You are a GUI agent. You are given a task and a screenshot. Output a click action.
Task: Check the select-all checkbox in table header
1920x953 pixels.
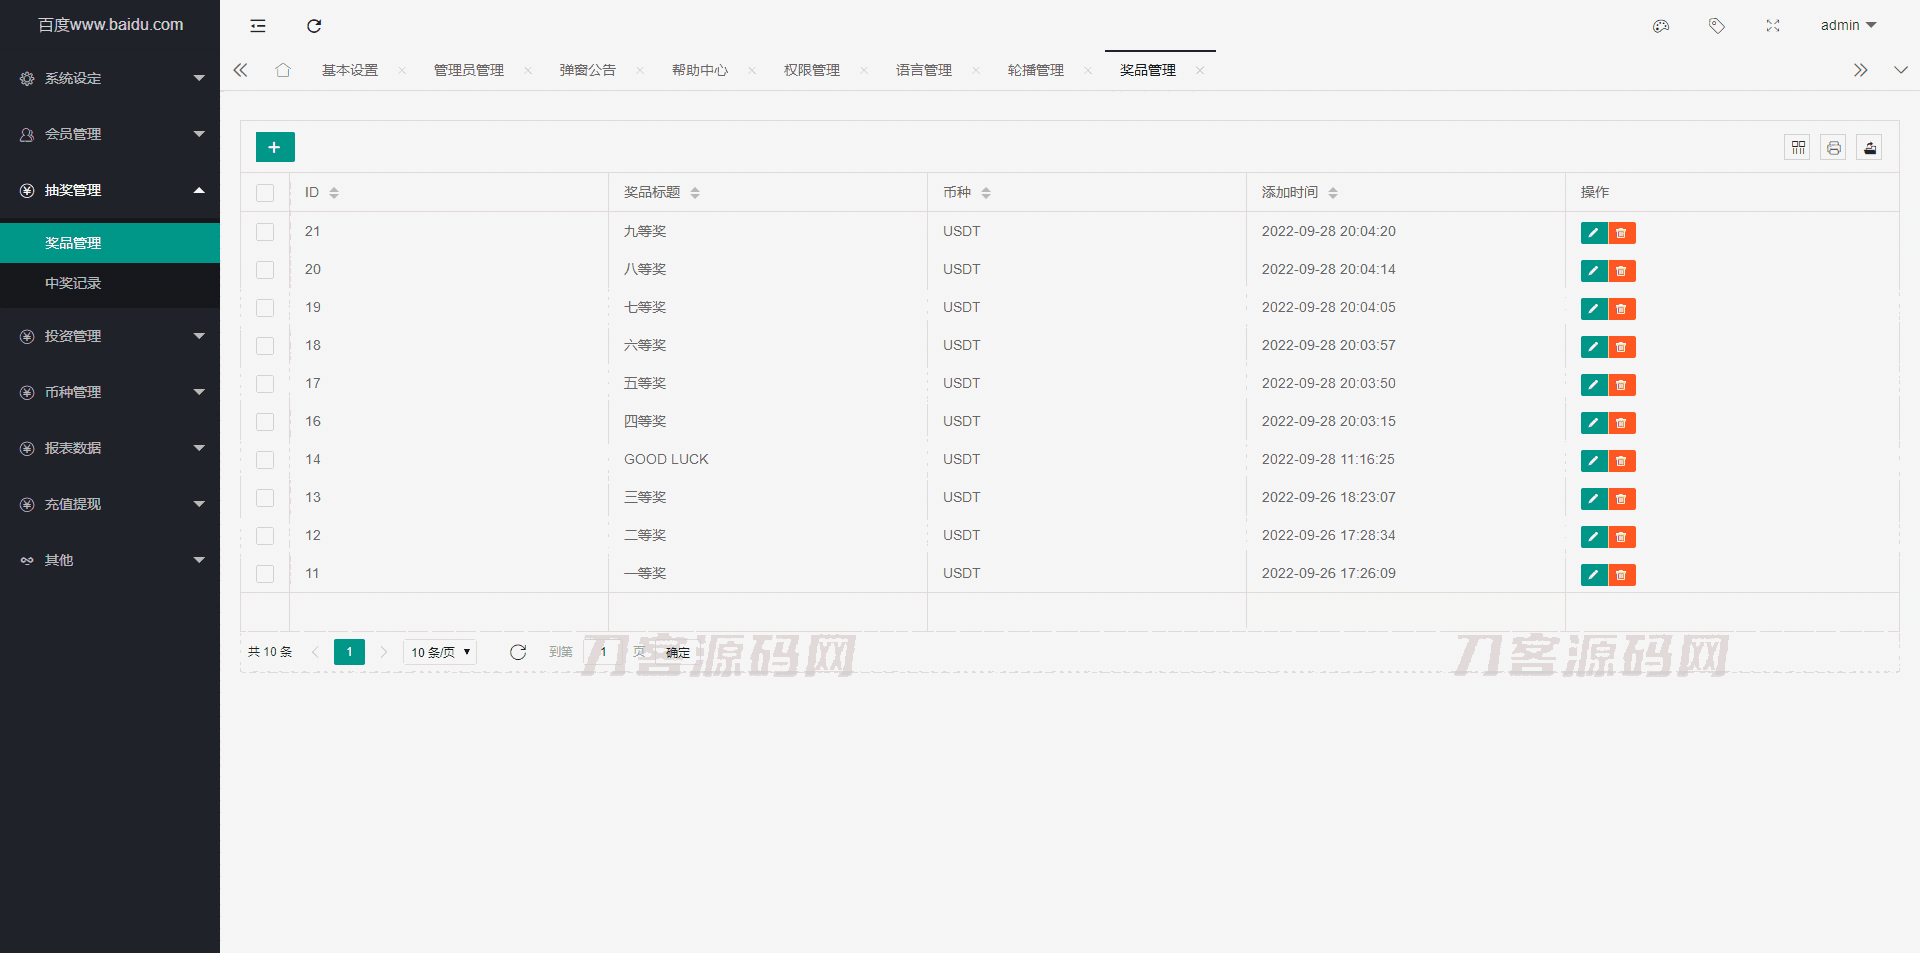[x=265, y=192]
